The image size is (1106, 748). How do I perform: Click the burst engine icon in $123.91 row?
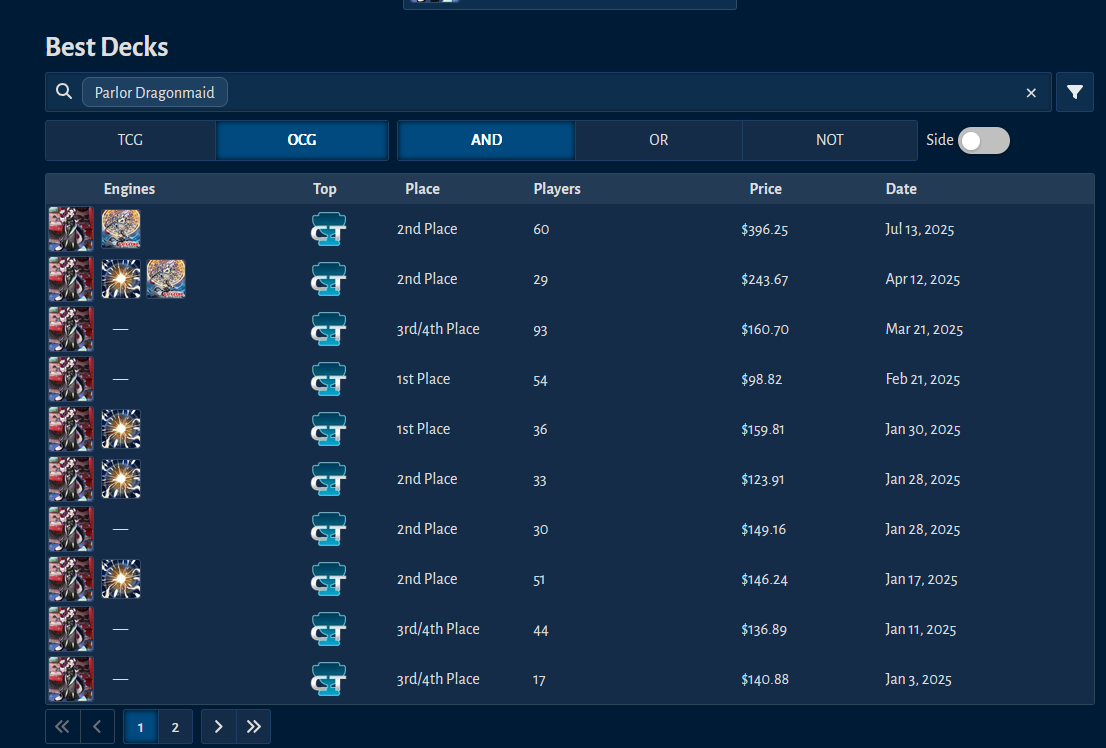(x=121, y=479)
